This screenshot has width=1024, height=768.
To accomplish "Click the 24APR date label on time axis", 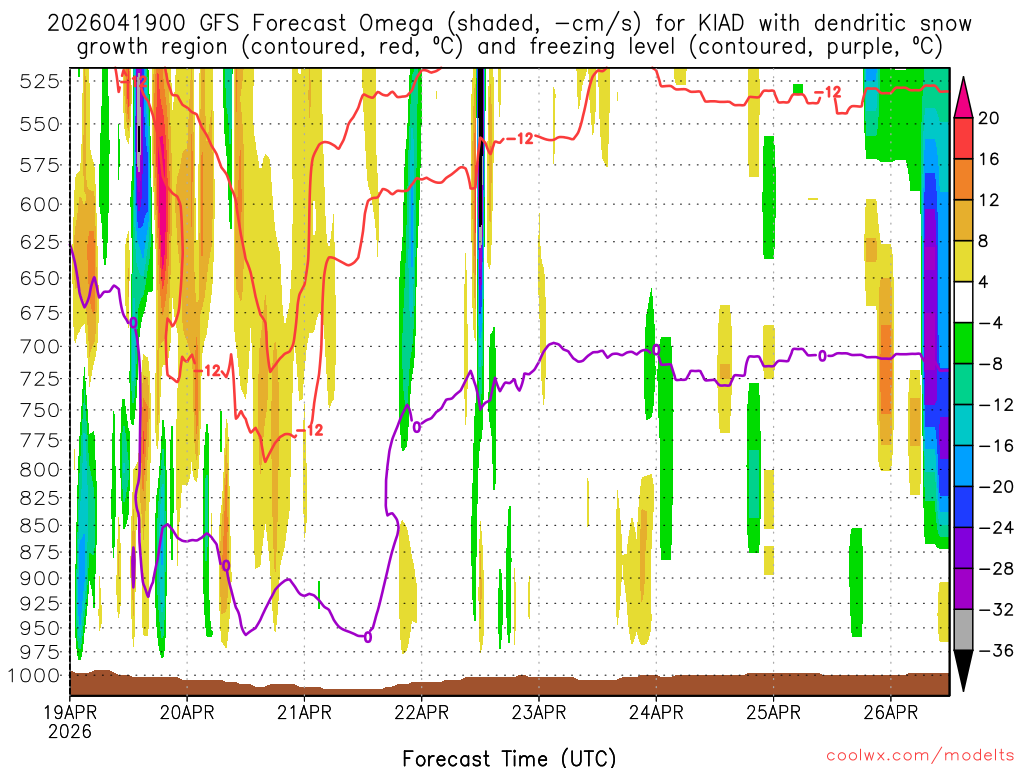I will click(x=656, y=712).
